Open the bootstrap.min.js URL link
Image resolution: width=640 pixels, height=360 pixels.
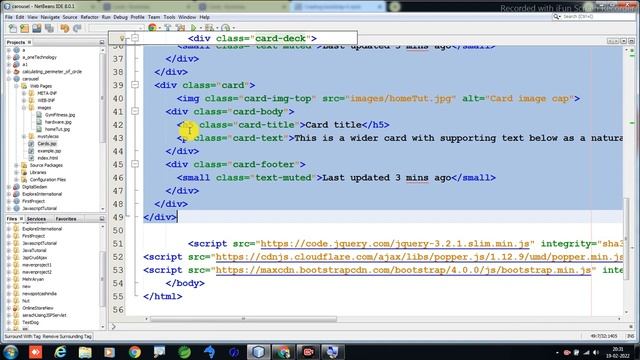pyautogui.click(x=403, y=270)
